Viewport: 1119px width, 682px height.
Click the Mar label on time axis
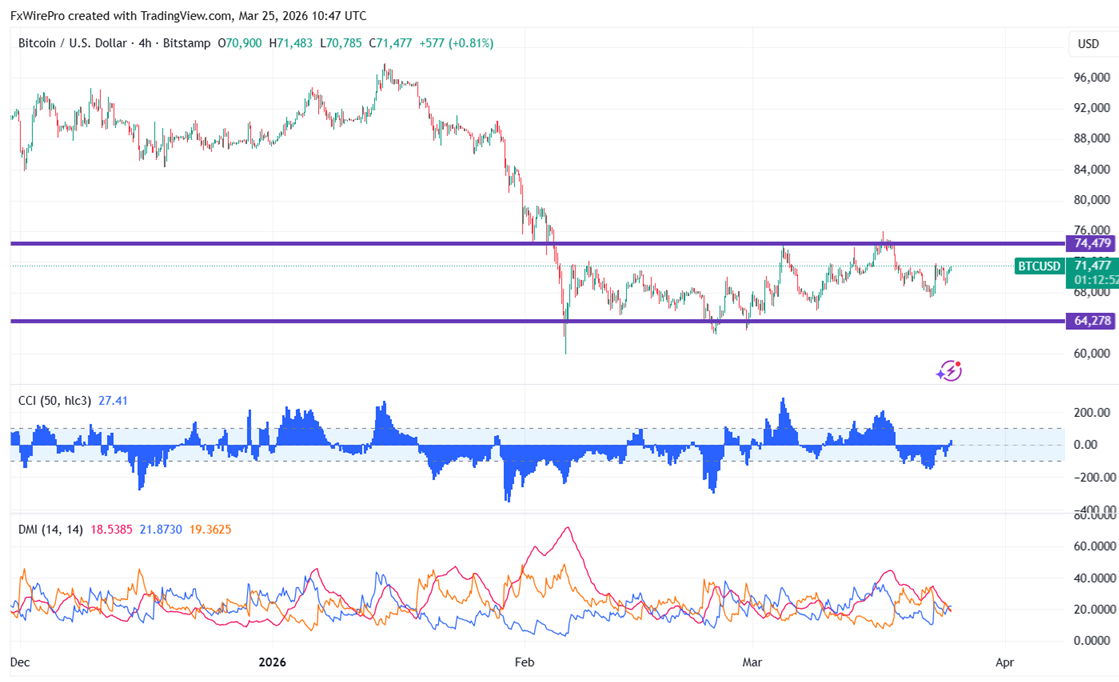click(752, 662)
